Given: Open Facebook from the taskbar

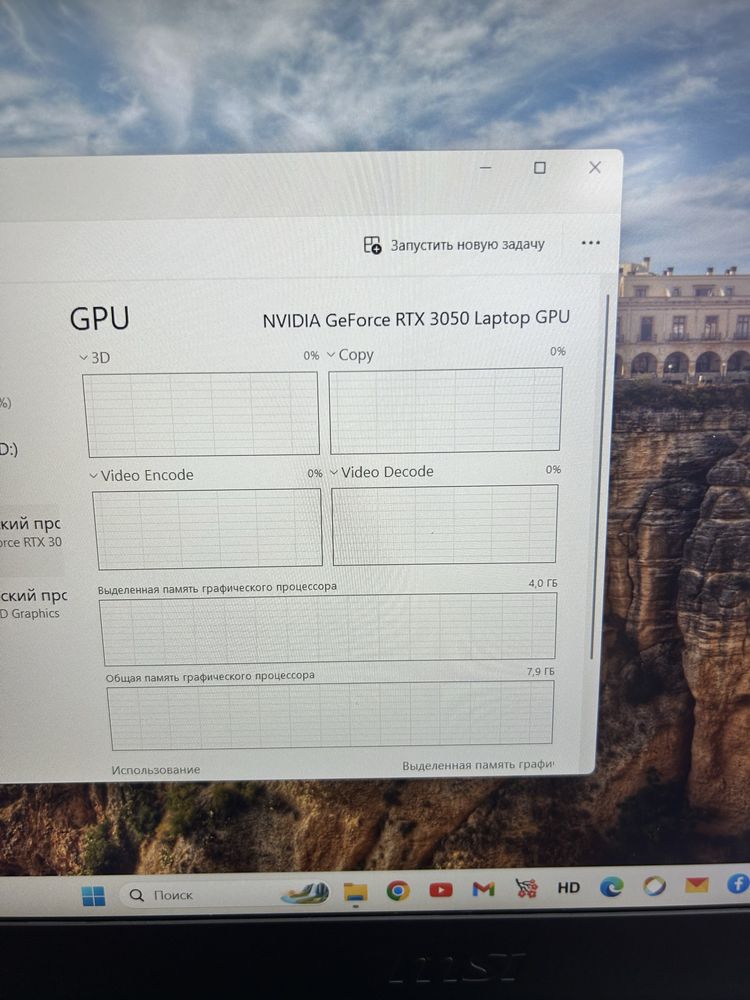Looking at the screenshot, I should click(739, 883).
